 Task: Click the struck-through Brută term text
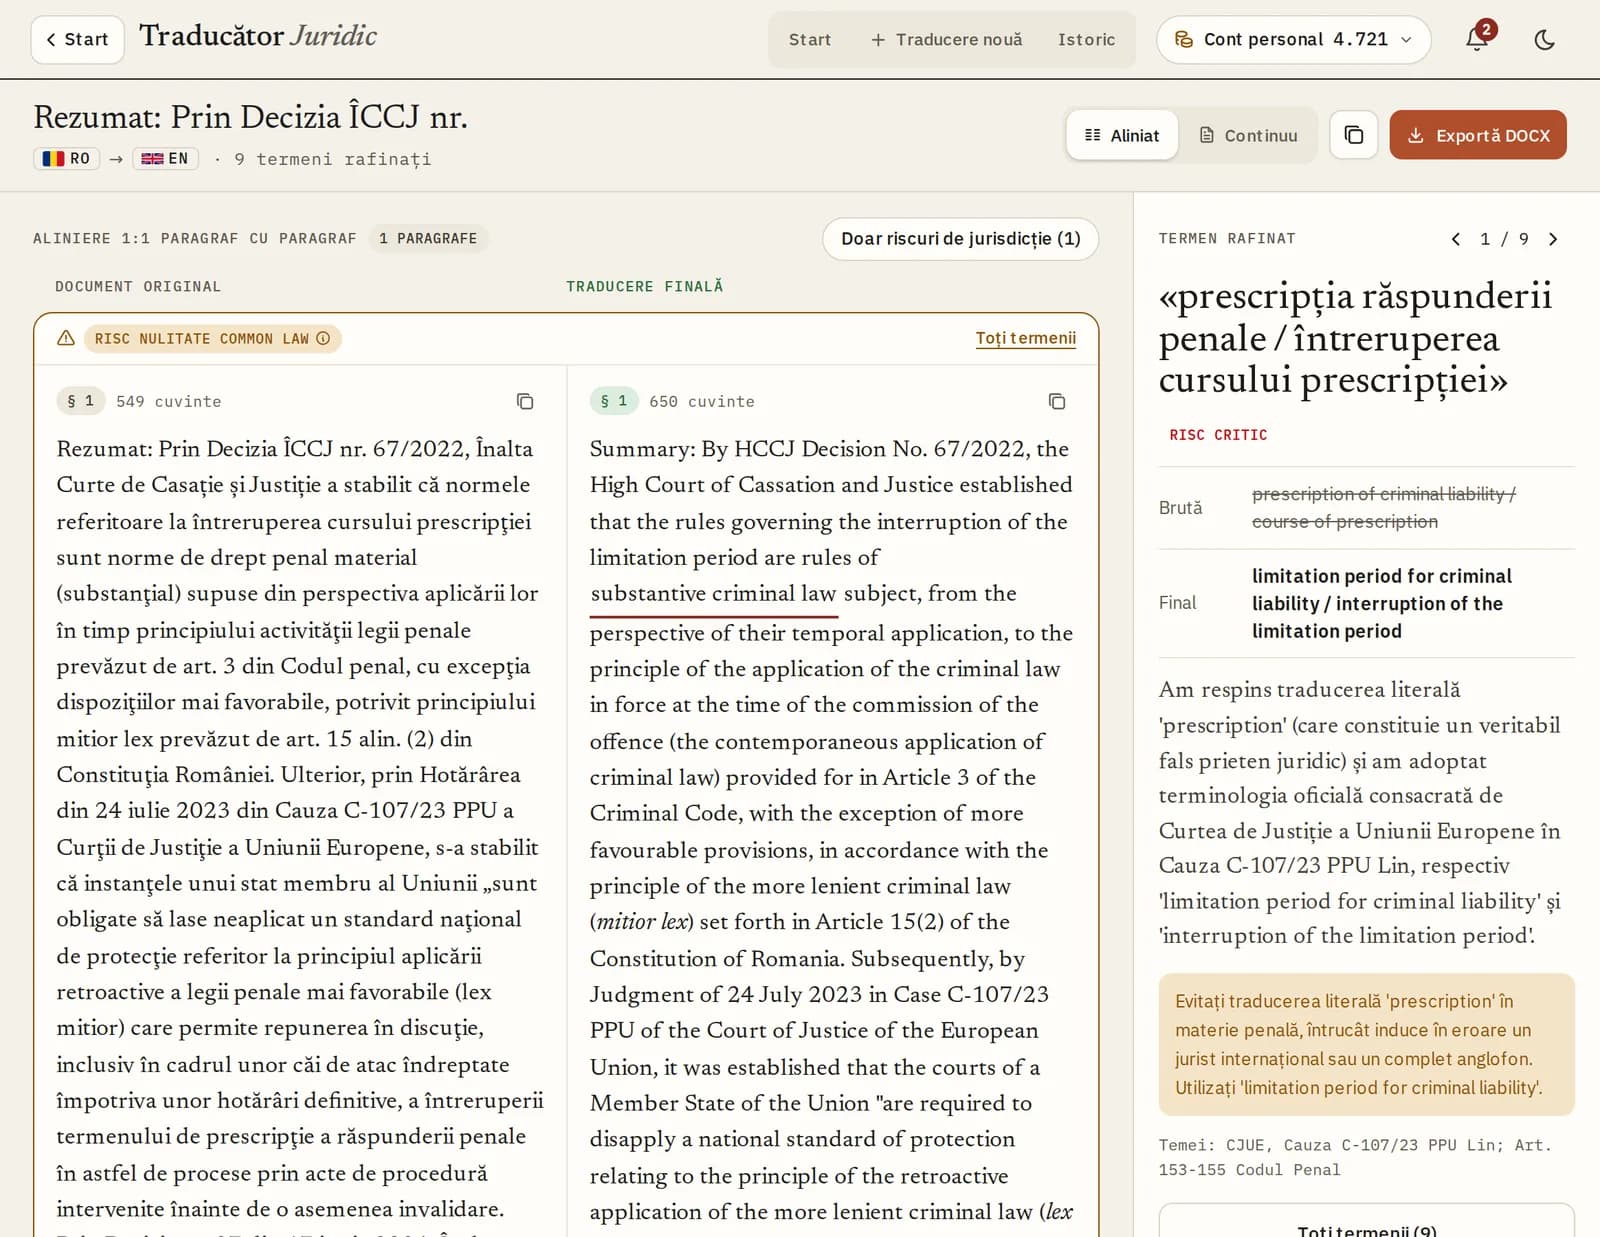1383,508
